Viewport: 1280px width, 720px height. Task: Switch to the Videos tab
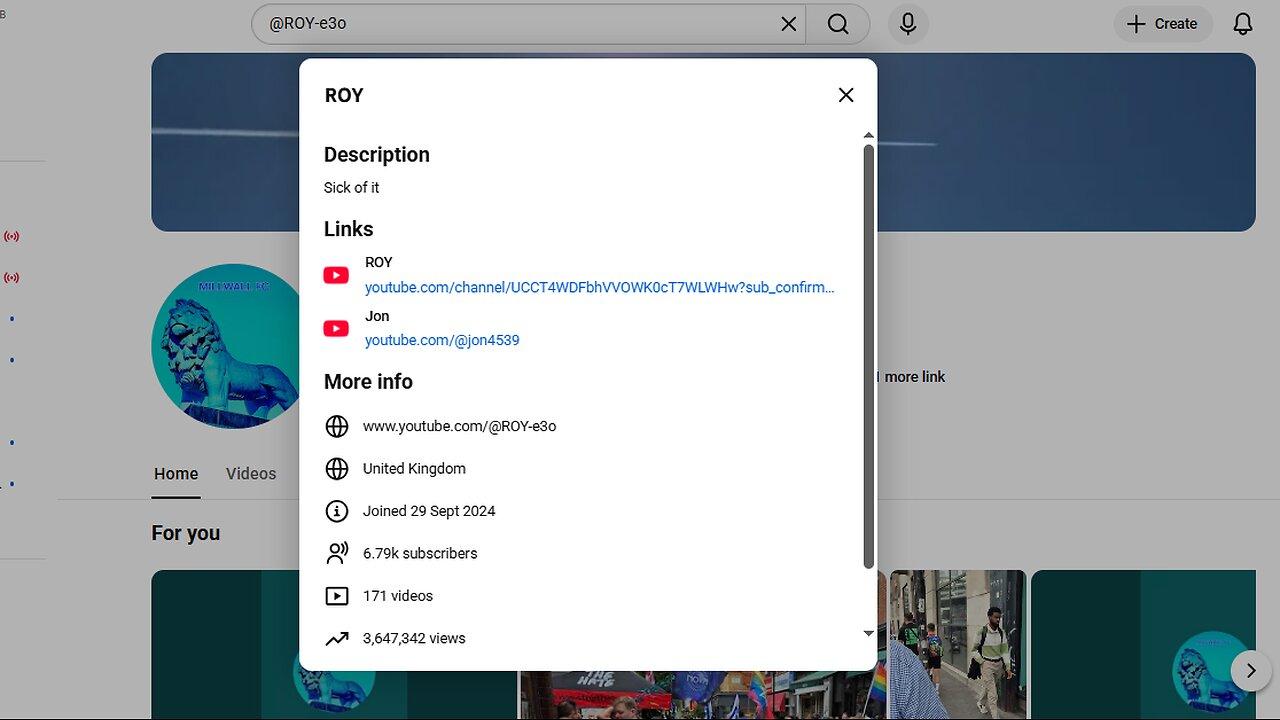251,474
